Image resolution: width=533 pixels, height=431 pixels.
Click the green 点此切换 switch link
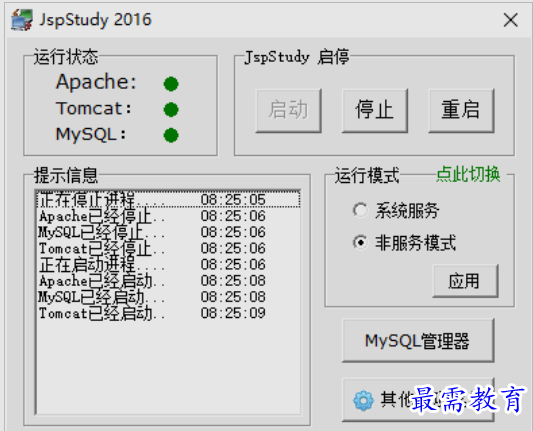click(468, 174)
